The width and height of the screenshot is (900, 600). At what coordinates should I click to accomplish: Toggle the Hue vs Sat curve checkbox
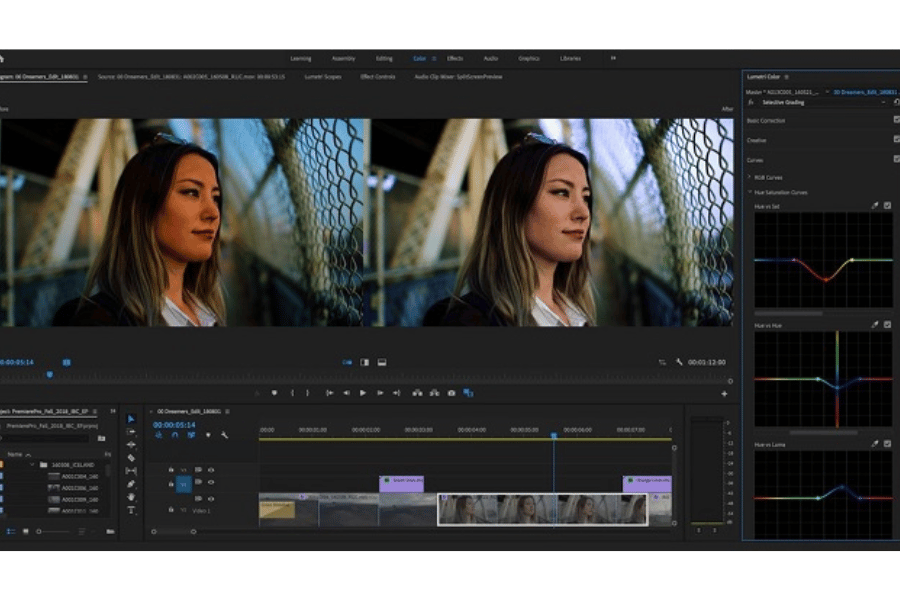(x=887, y=206)
